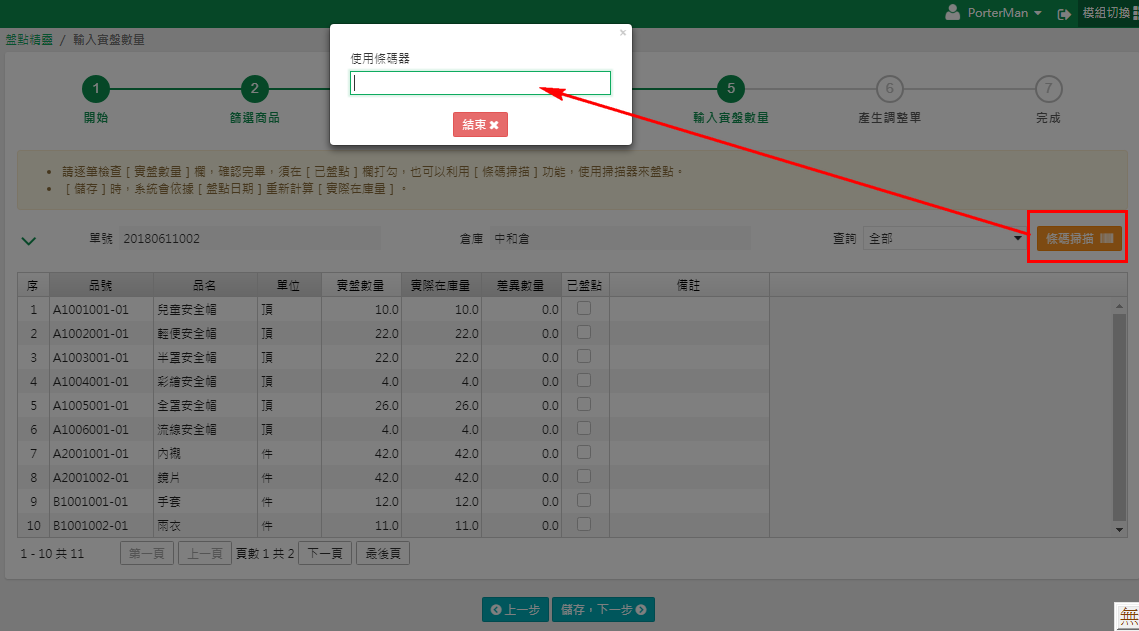This screenshot has width=1139, height=631.
Task: Select item name 流線安全帽
Action: pyautogui.click(x=187, y=429)
